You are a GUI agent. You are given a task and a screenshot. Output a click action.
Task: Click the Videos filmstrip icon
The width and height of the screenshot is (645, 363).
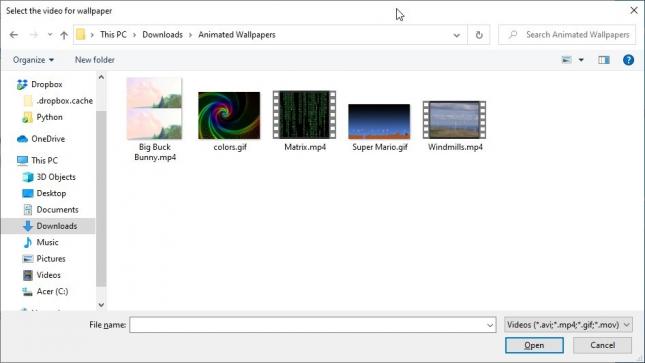[x=28, y=275]
